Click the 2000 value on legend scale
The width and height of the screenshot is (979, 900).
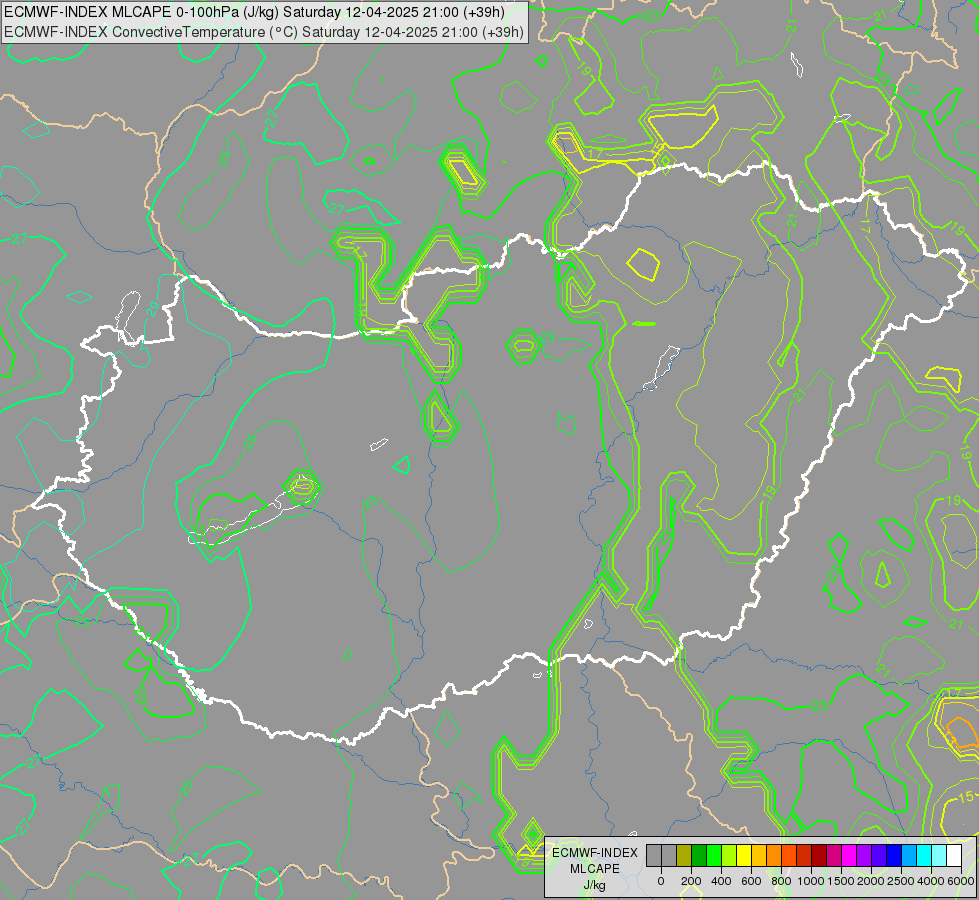(x=871, y=881)
